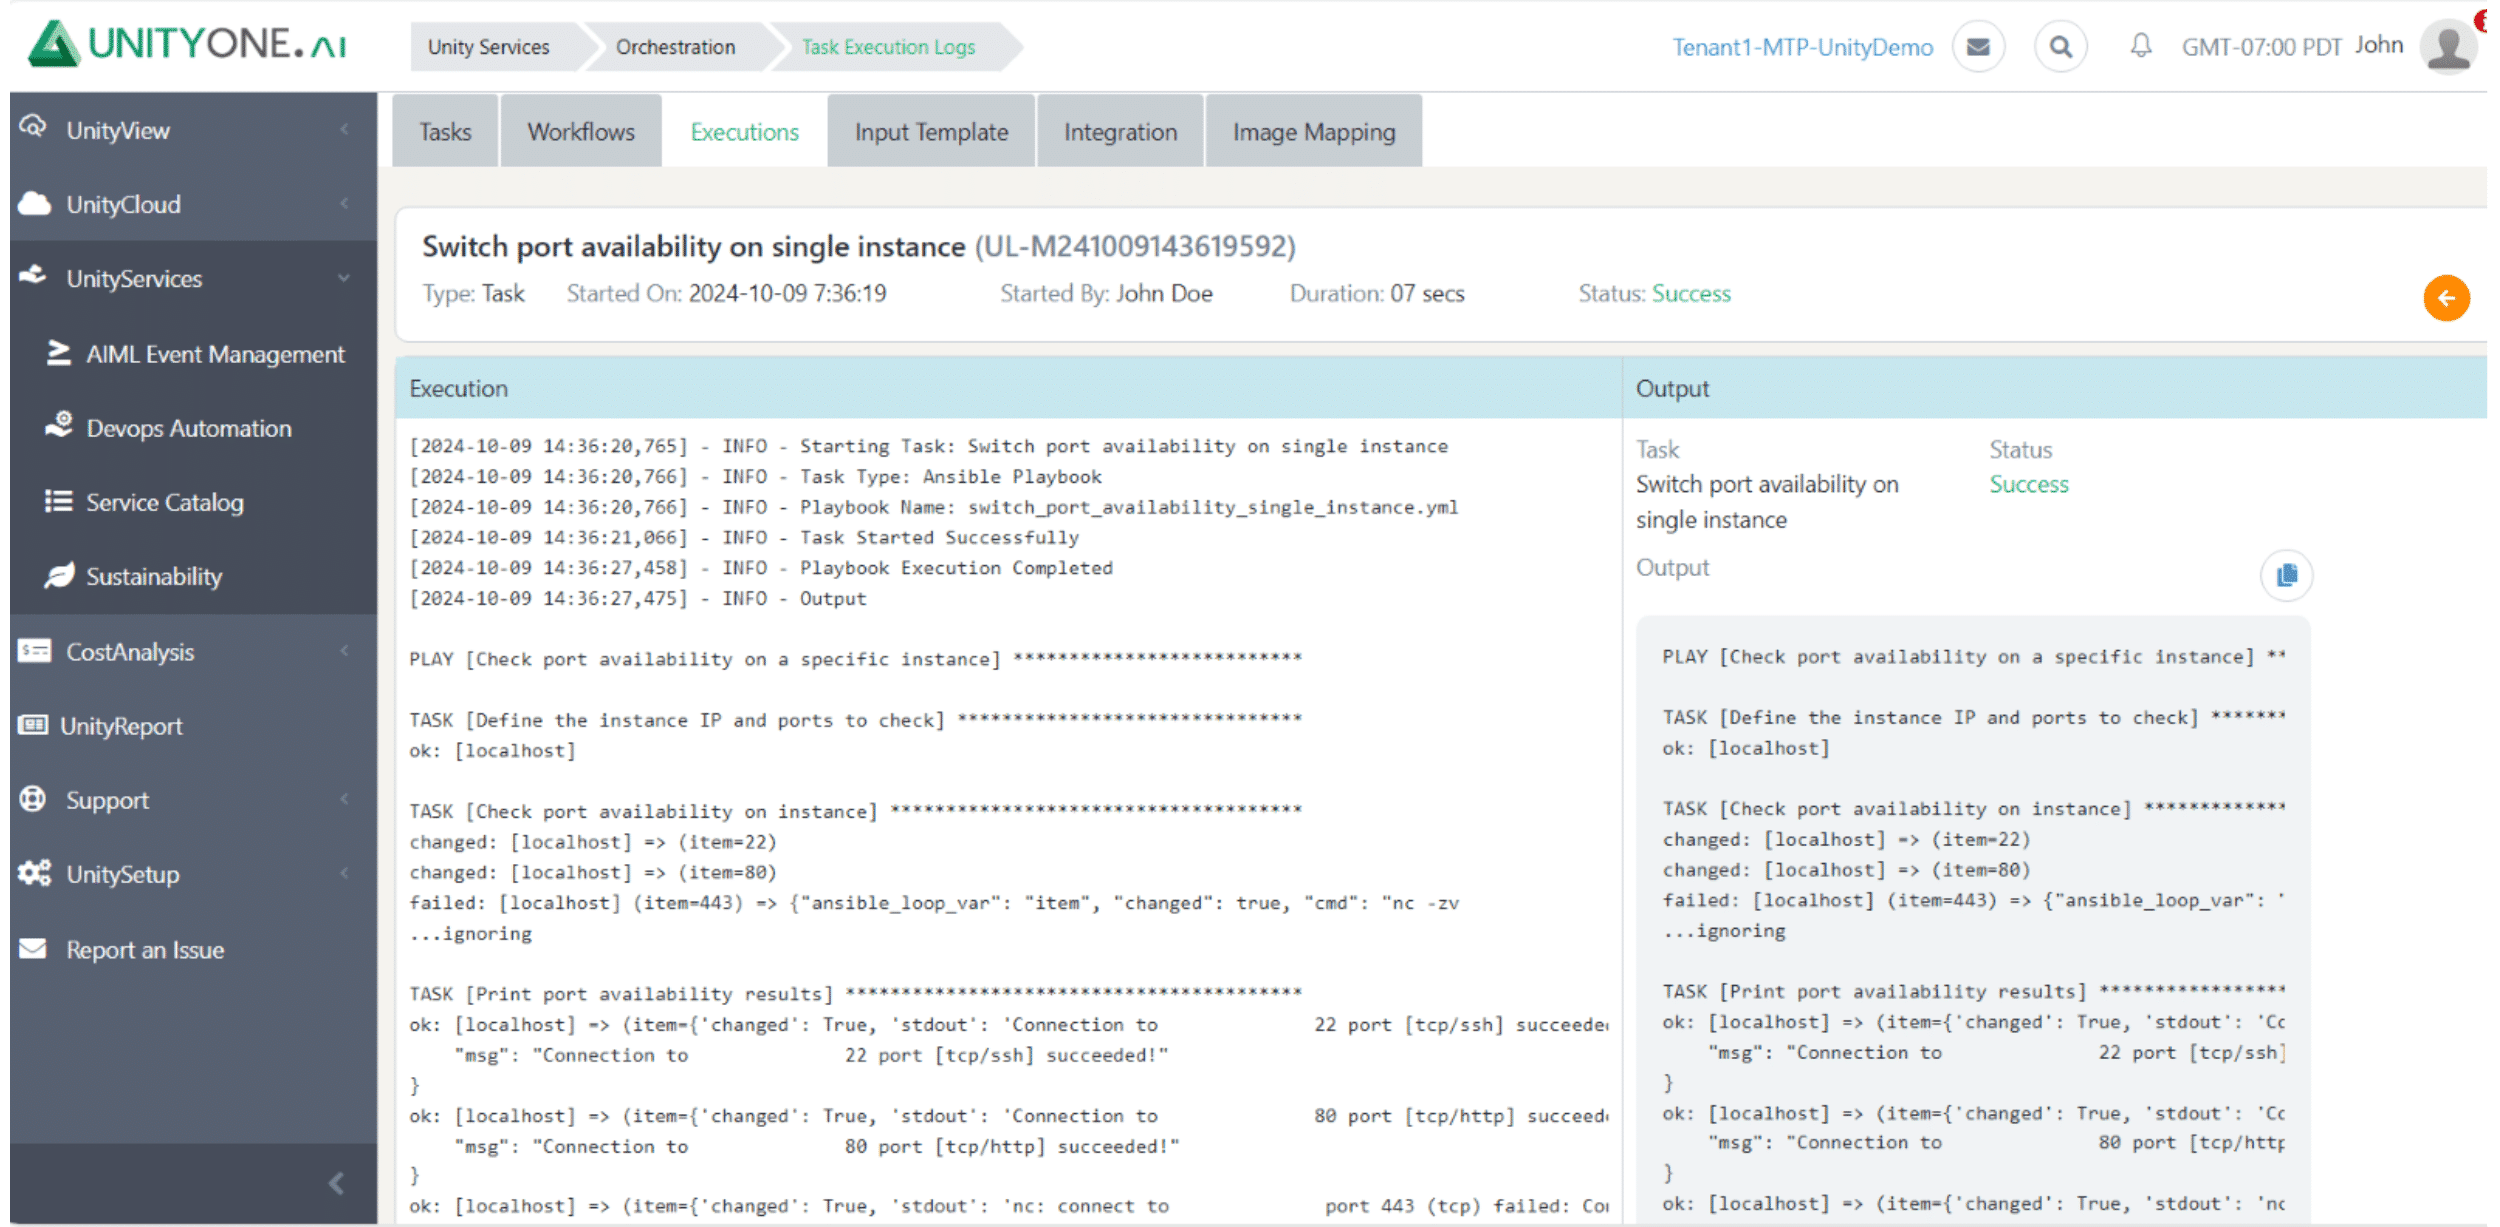
Task: Click the Sustainability leaf icon
Action: pyautogui.click(x=59, y=575)
